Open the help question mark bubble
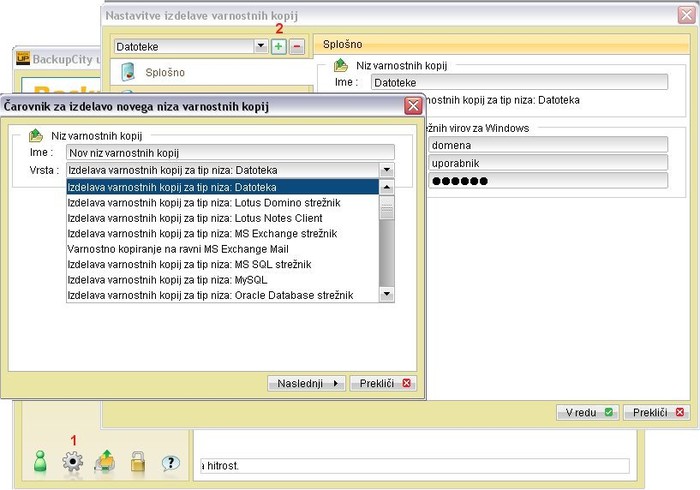Image resolution: width=700 pixels, height=490 pixels. (x=171, y=463)
